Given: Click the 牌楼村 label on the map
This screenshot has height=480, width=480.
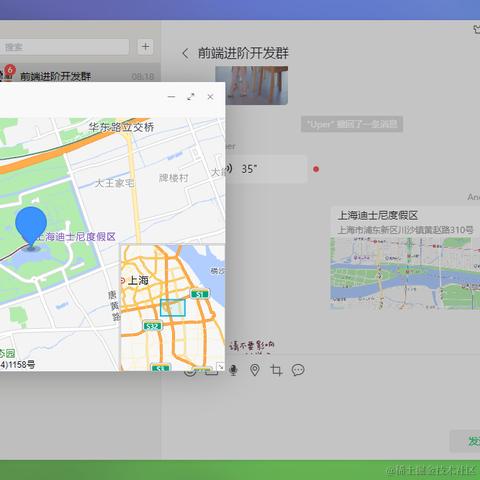Looking at the screenshot, I should 173,178.
